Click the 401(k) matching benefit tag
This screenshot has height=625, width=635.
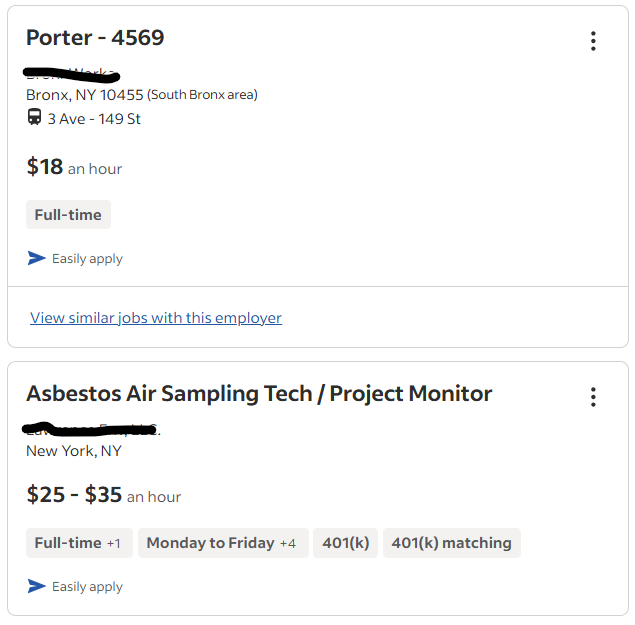click(x=452, y=543)
